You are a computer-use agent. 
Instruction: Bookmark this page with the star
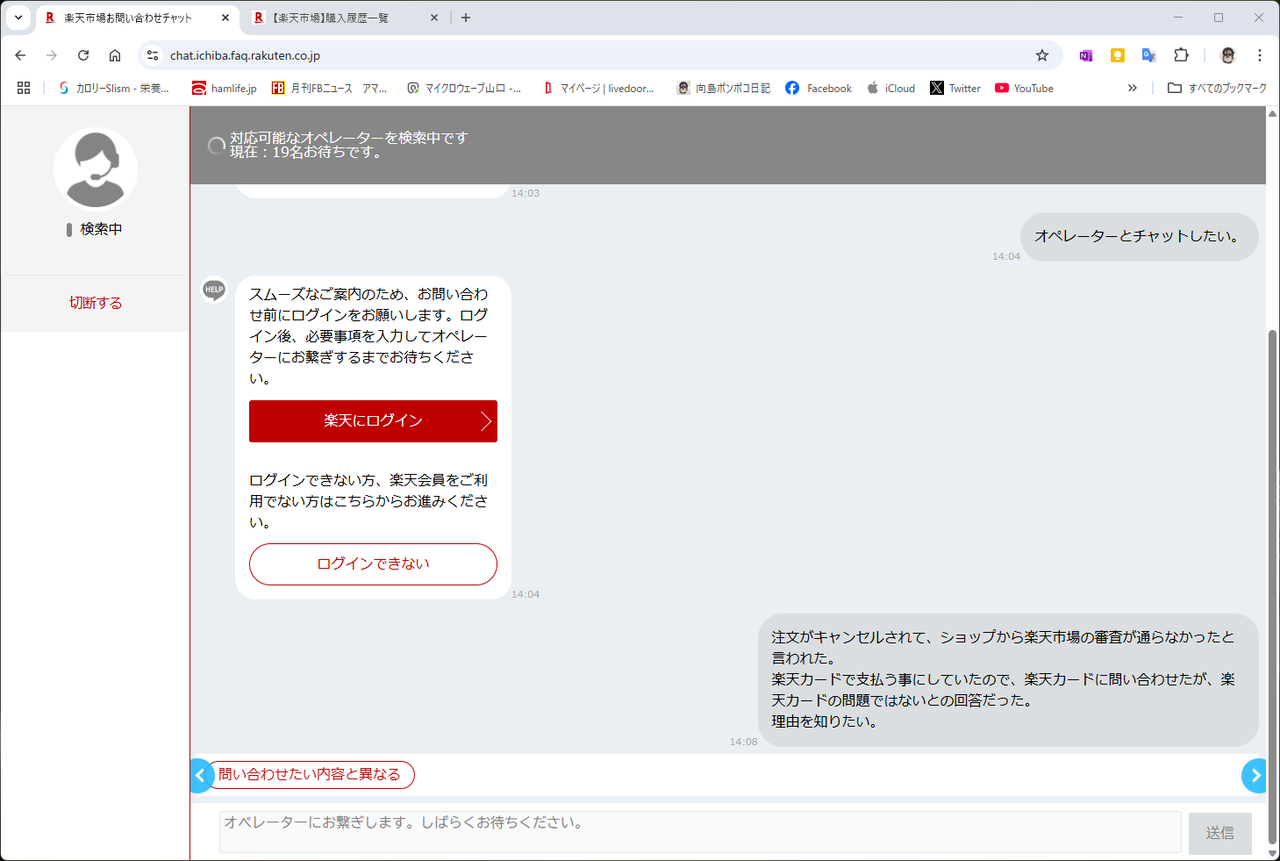pyautogui.click(x=1042, y=56)
